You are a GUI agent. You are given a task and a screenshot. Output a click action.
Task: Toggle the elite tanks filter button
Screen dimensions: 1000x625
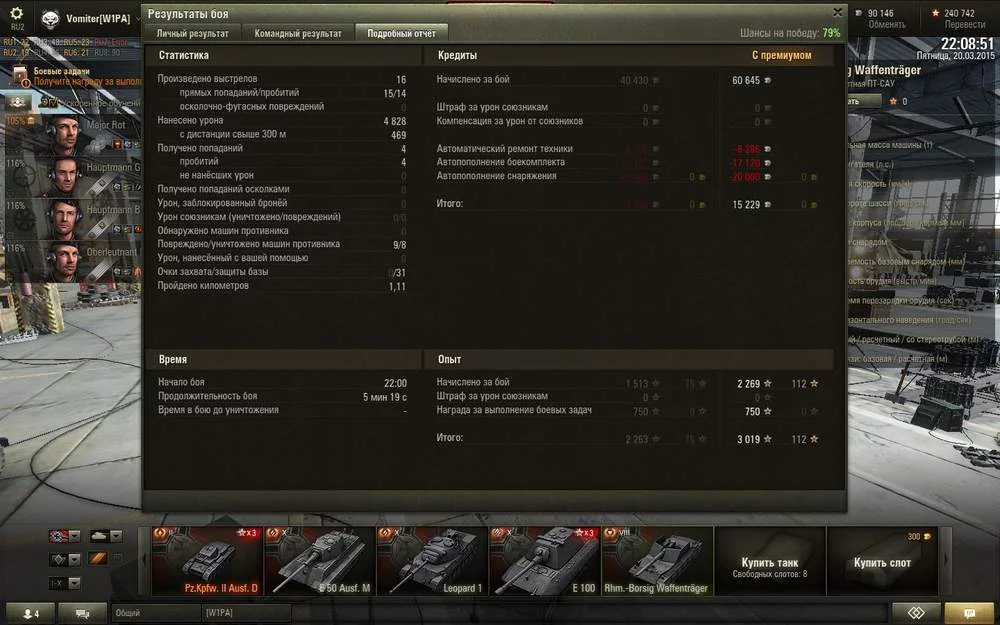(x=98, y=559)
